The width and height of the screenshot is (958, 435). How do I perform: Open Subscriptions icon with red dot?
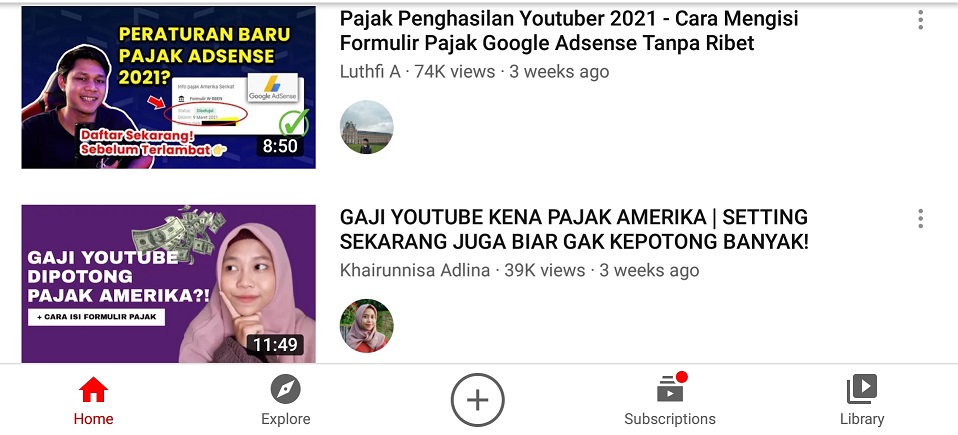pyautogui.click(x=671, y=387)
